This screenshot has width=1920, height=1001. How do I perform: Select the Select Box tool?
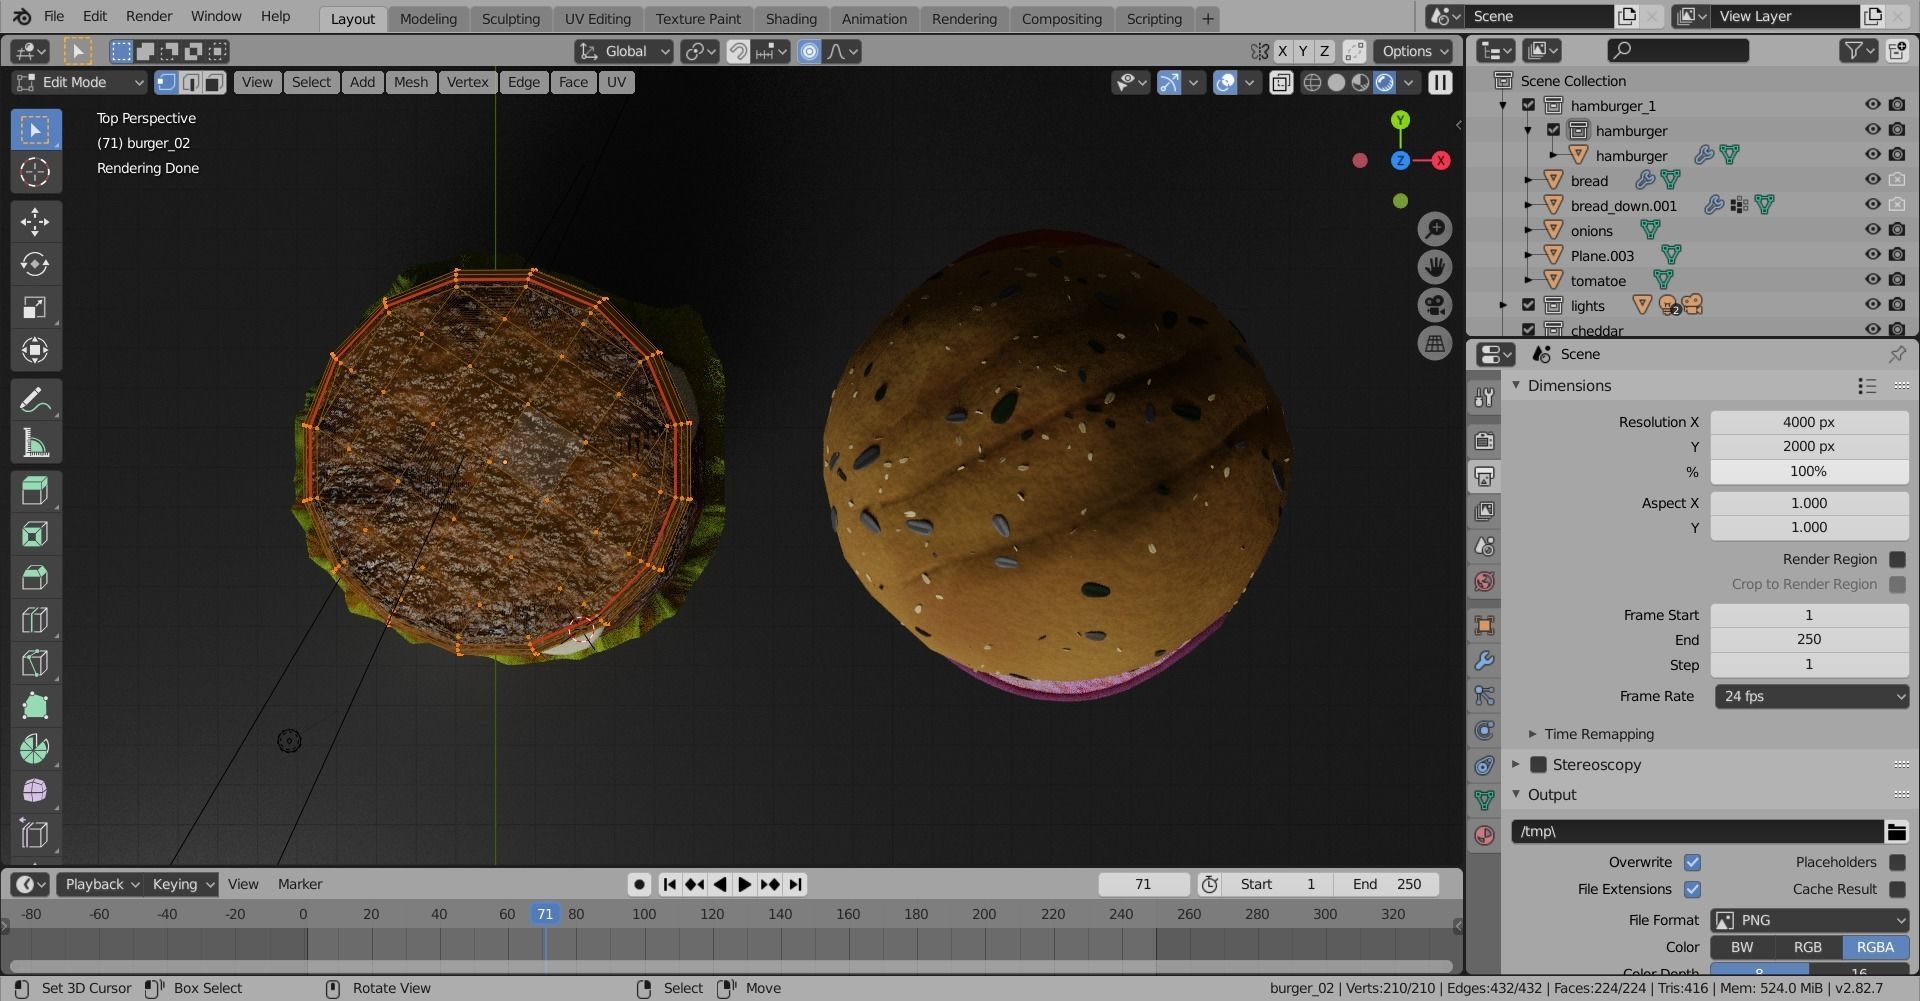point(35,130)
